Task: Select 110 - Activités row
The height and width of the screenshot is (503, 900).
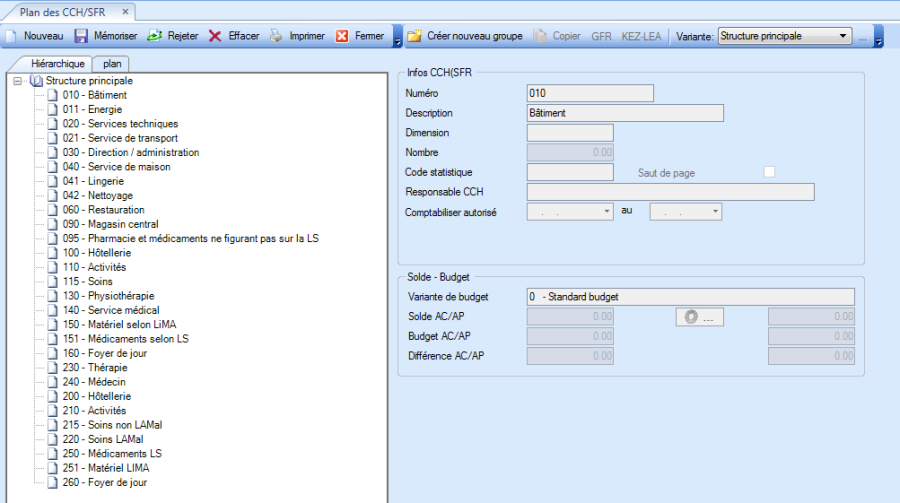Action: point(94,268)
